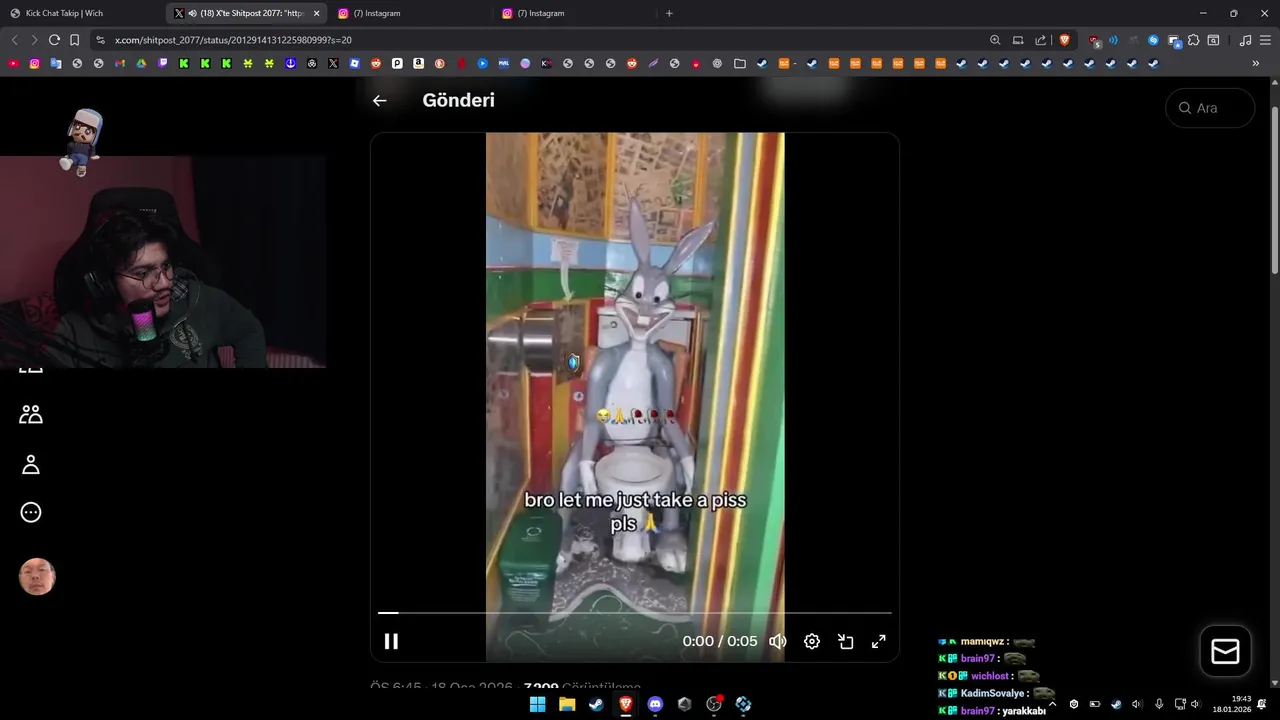
Task: Click the browser Back button
Action: point(14,40)
